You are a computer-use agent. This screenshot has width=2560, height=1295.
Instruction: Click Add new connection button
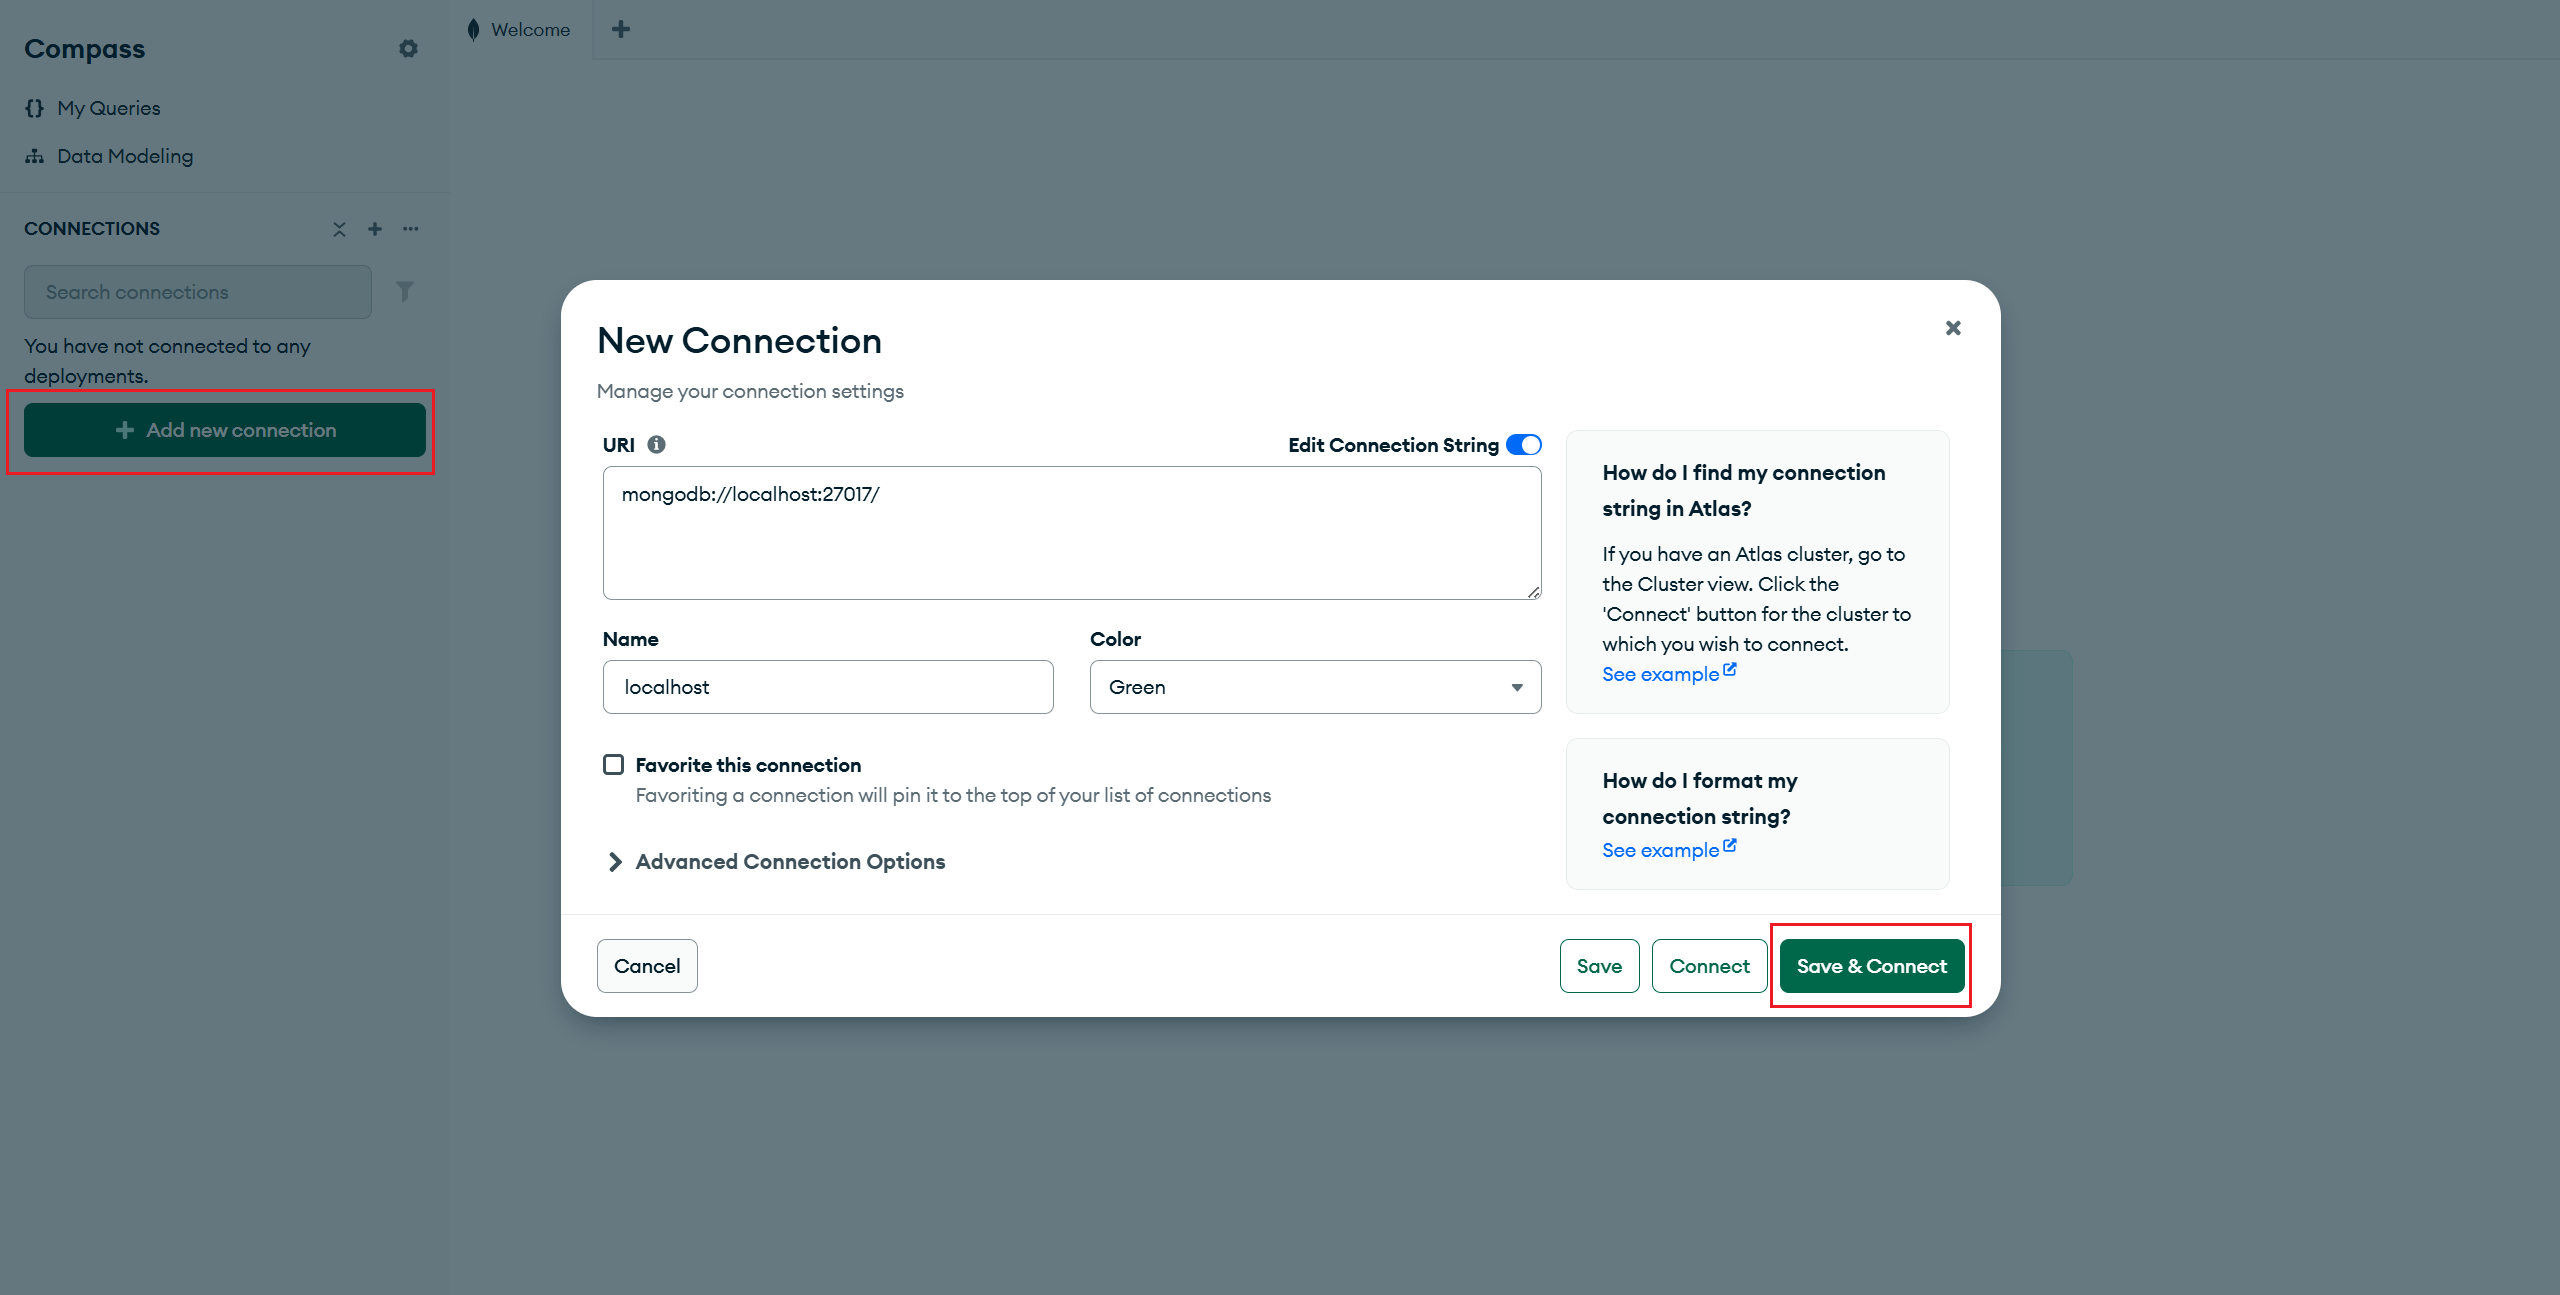tap(225, 430)
